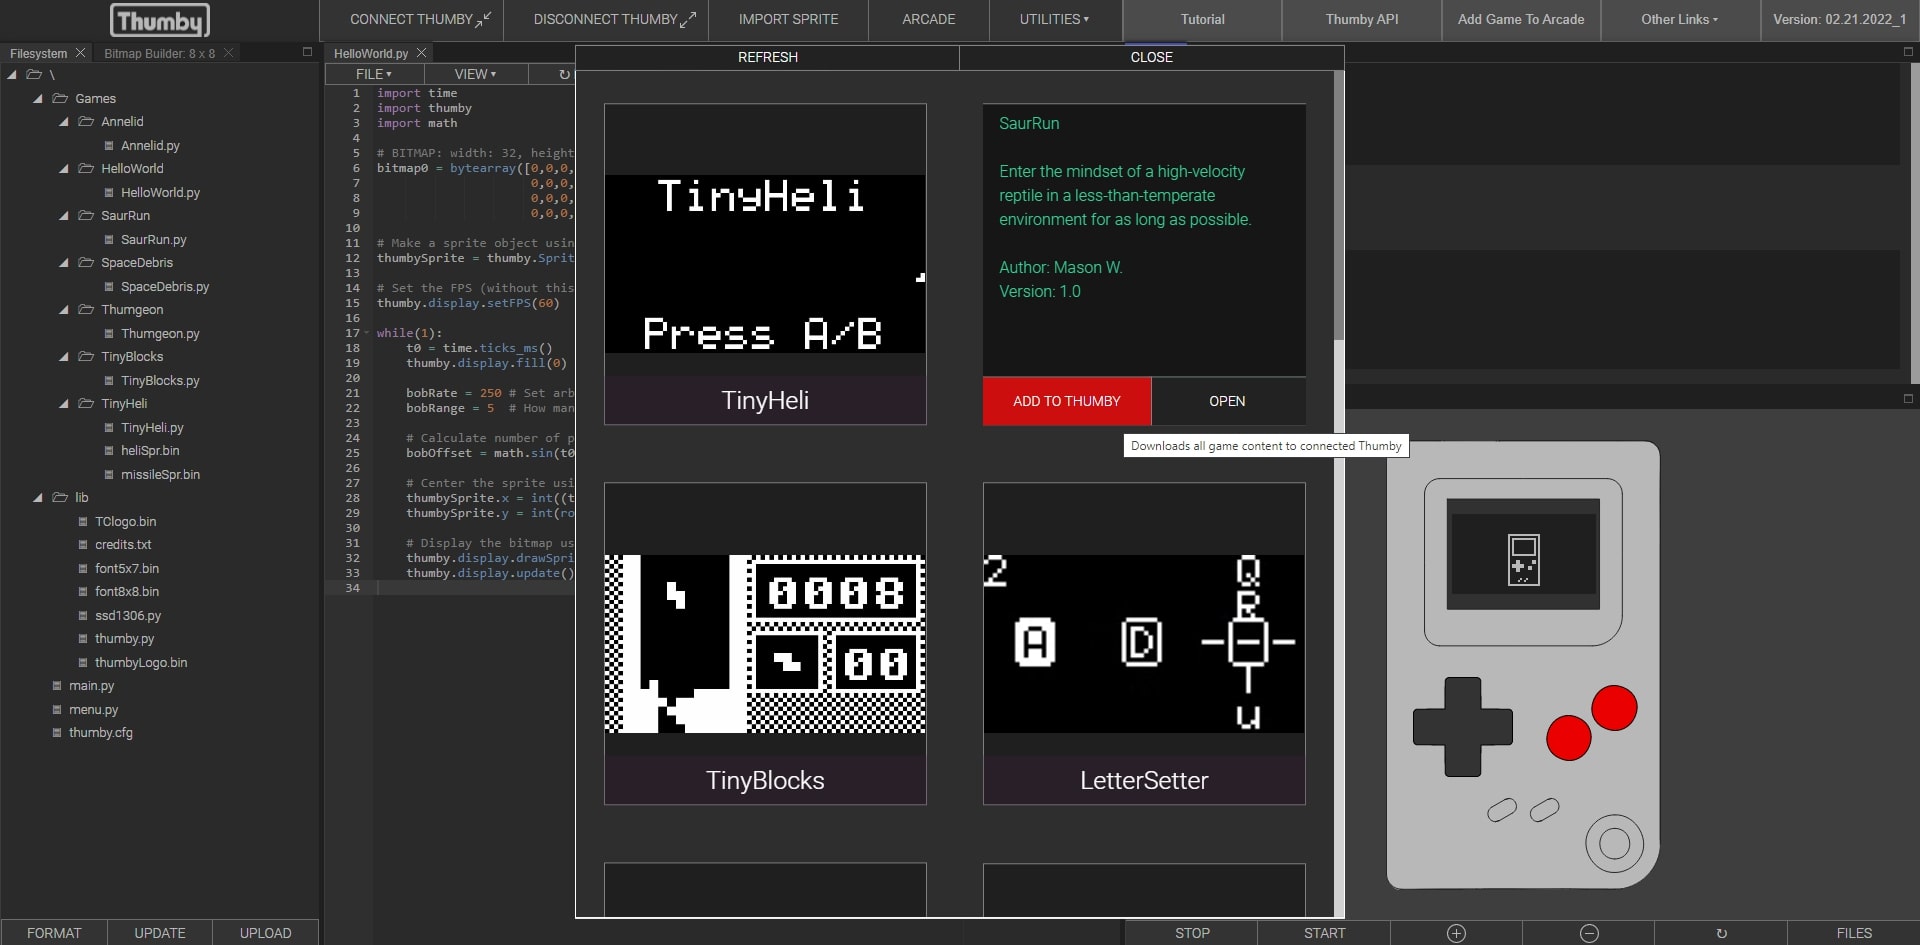Image resolution: width=1920 pixels, height=945 pixels.
Task: Collapse the Games folder in the tree
Action: pos(38,98)
